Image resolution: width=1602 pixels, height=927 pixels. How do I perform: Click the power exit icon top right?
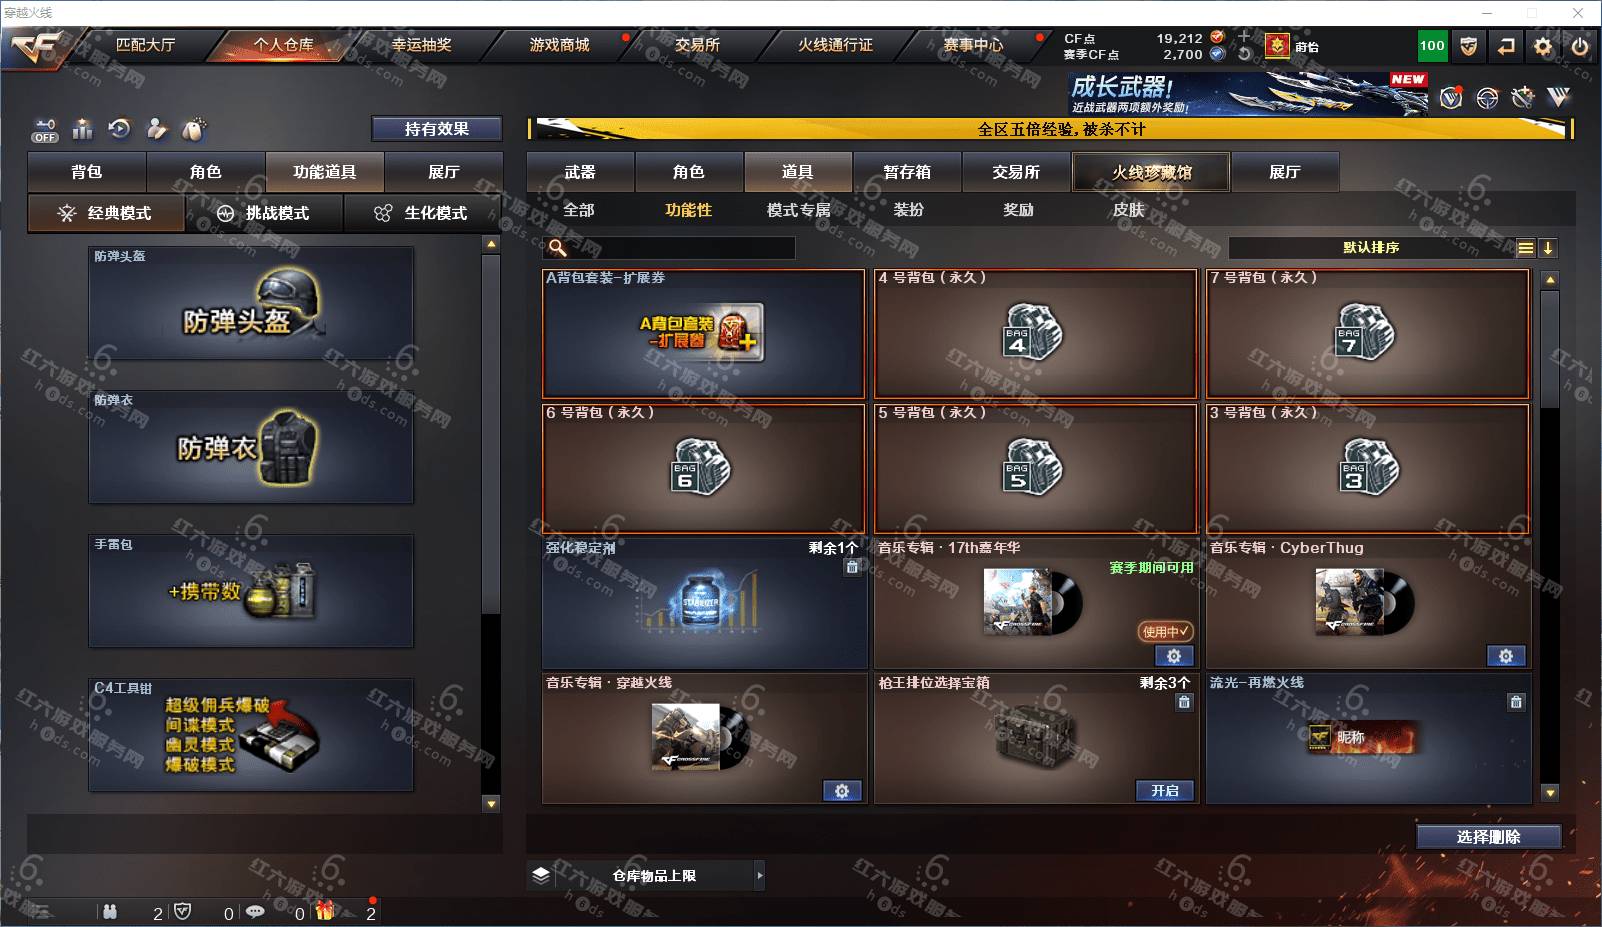(1580, 46)
